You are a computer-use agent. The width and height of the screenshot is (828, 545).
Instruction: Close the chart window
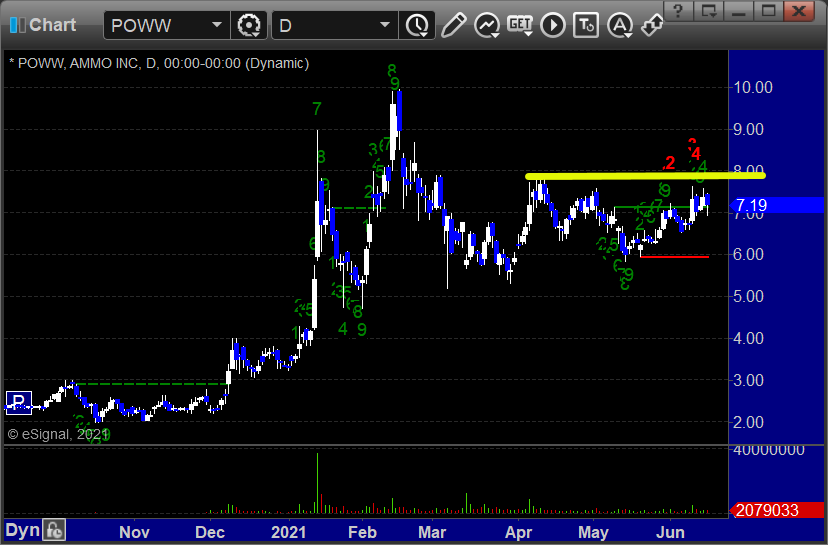coord(799,11)
